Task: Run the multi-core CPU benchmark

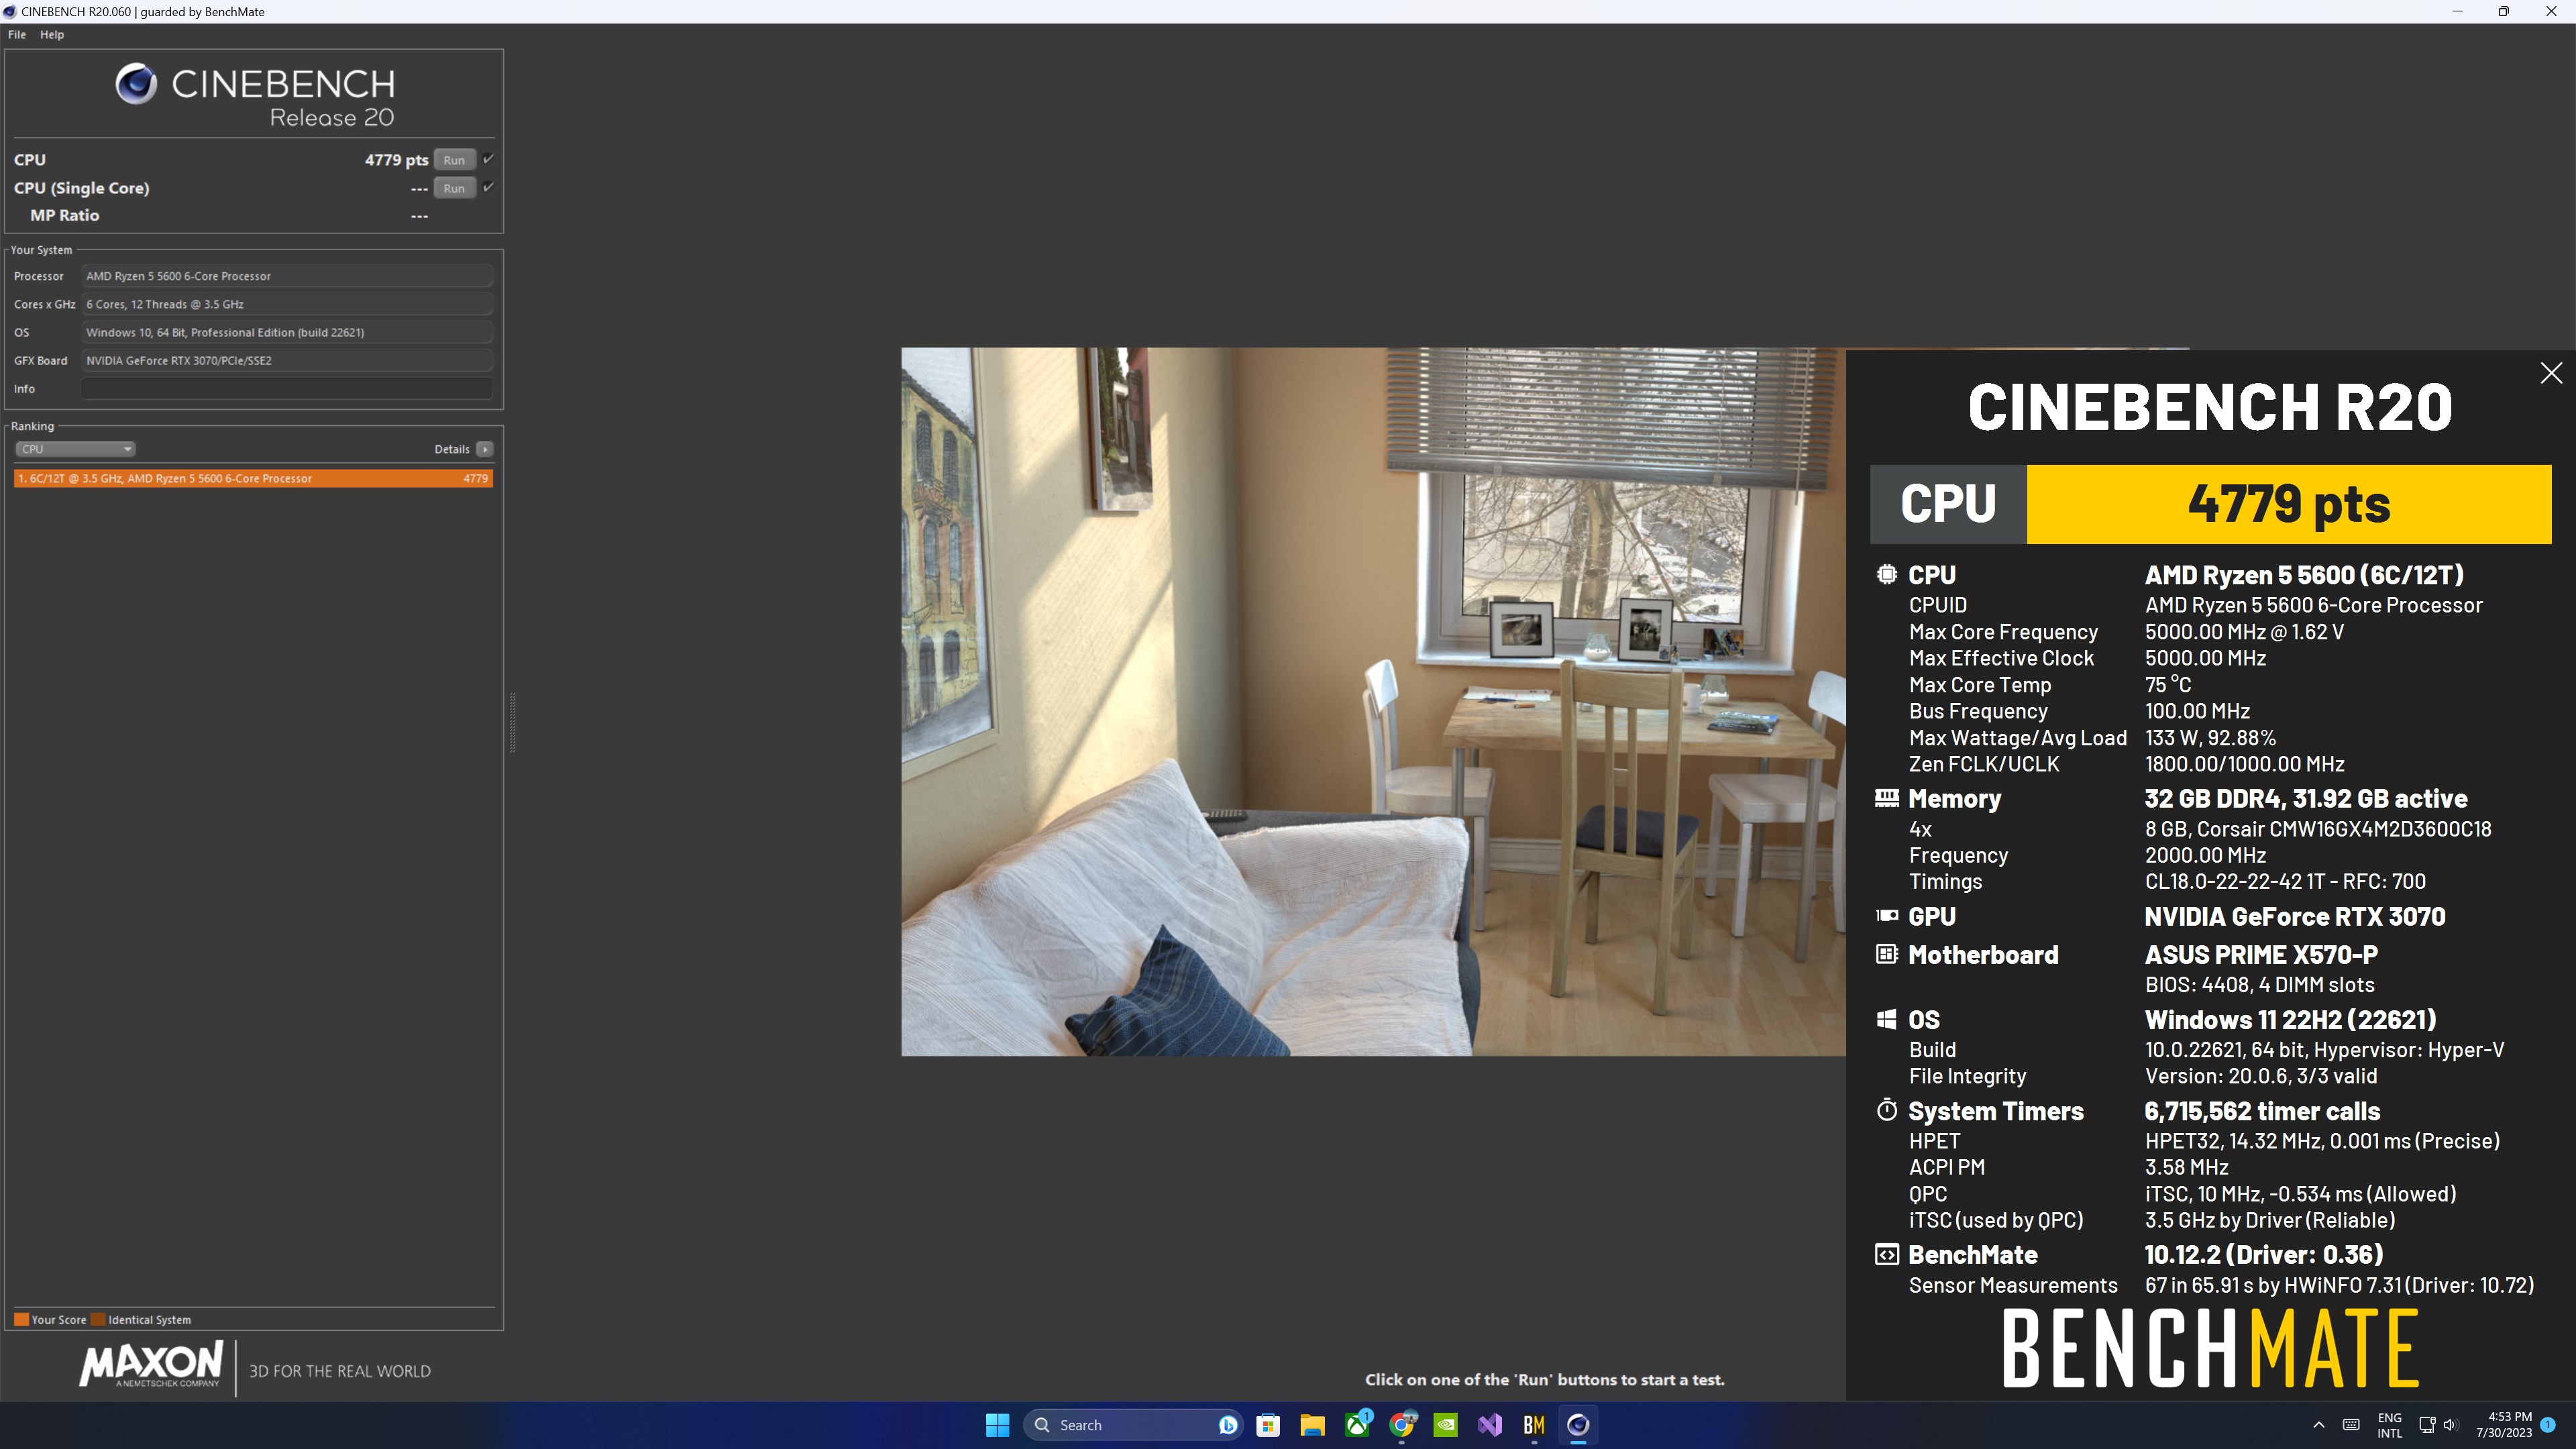Action: click(x=454, y=160)
